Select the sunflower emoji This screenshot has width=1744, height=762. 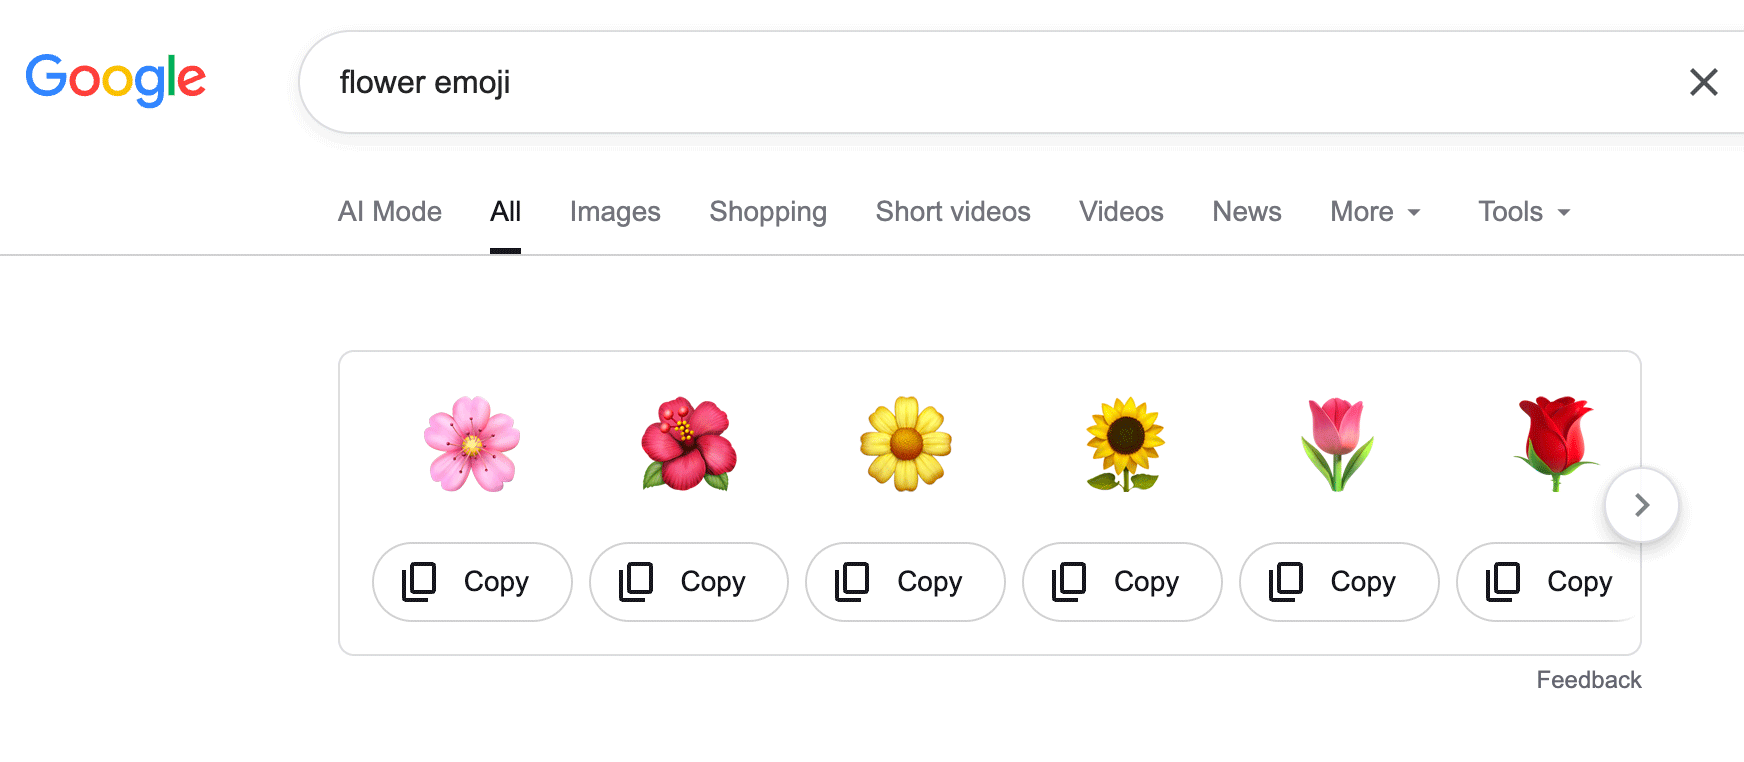(1125, 444)
